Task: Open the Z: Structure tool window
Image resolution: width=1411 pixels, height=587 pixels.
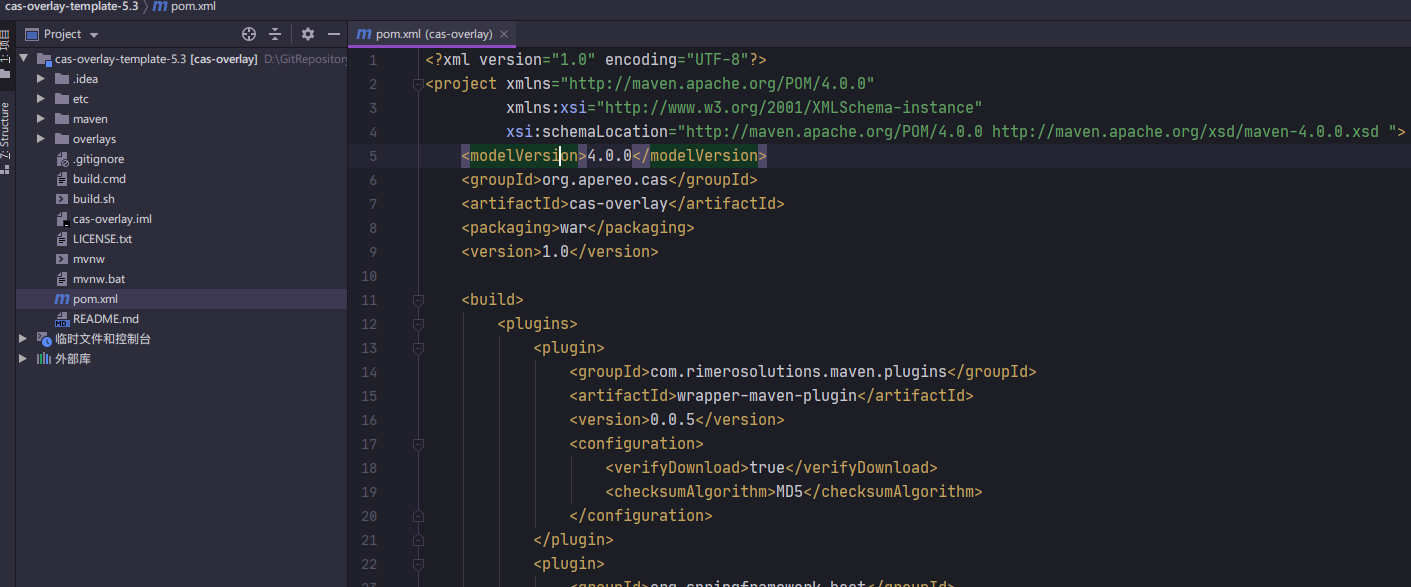Action: (5, 137)
